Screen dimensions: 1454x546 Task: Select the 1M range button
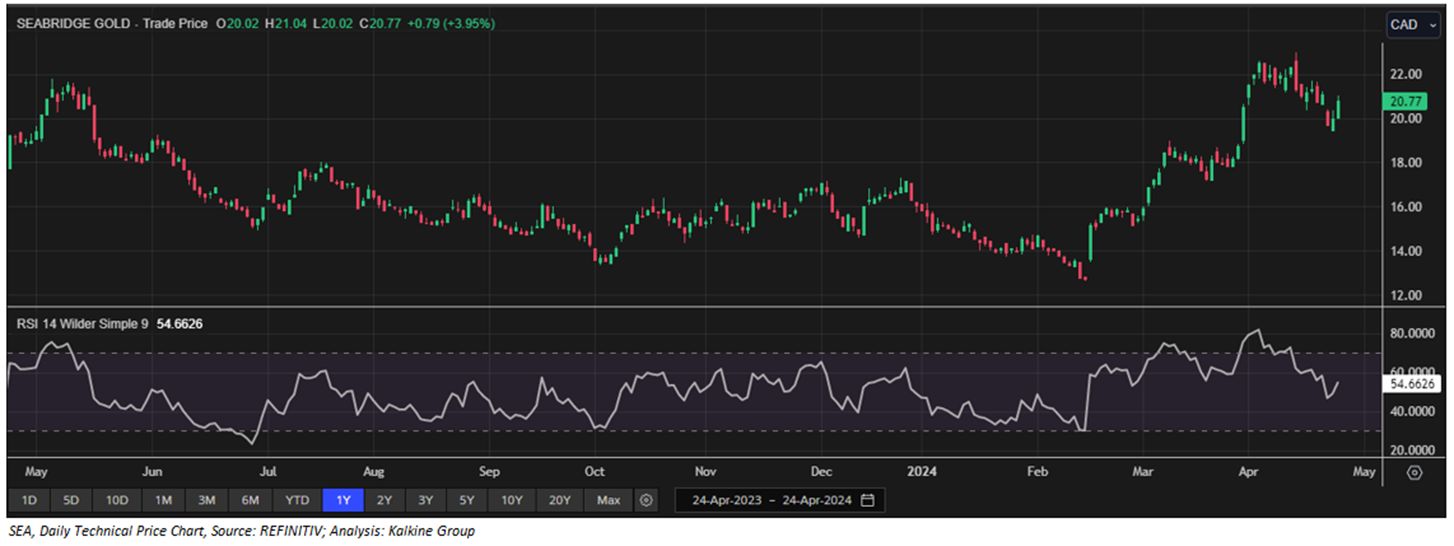[x=162, y=500]
